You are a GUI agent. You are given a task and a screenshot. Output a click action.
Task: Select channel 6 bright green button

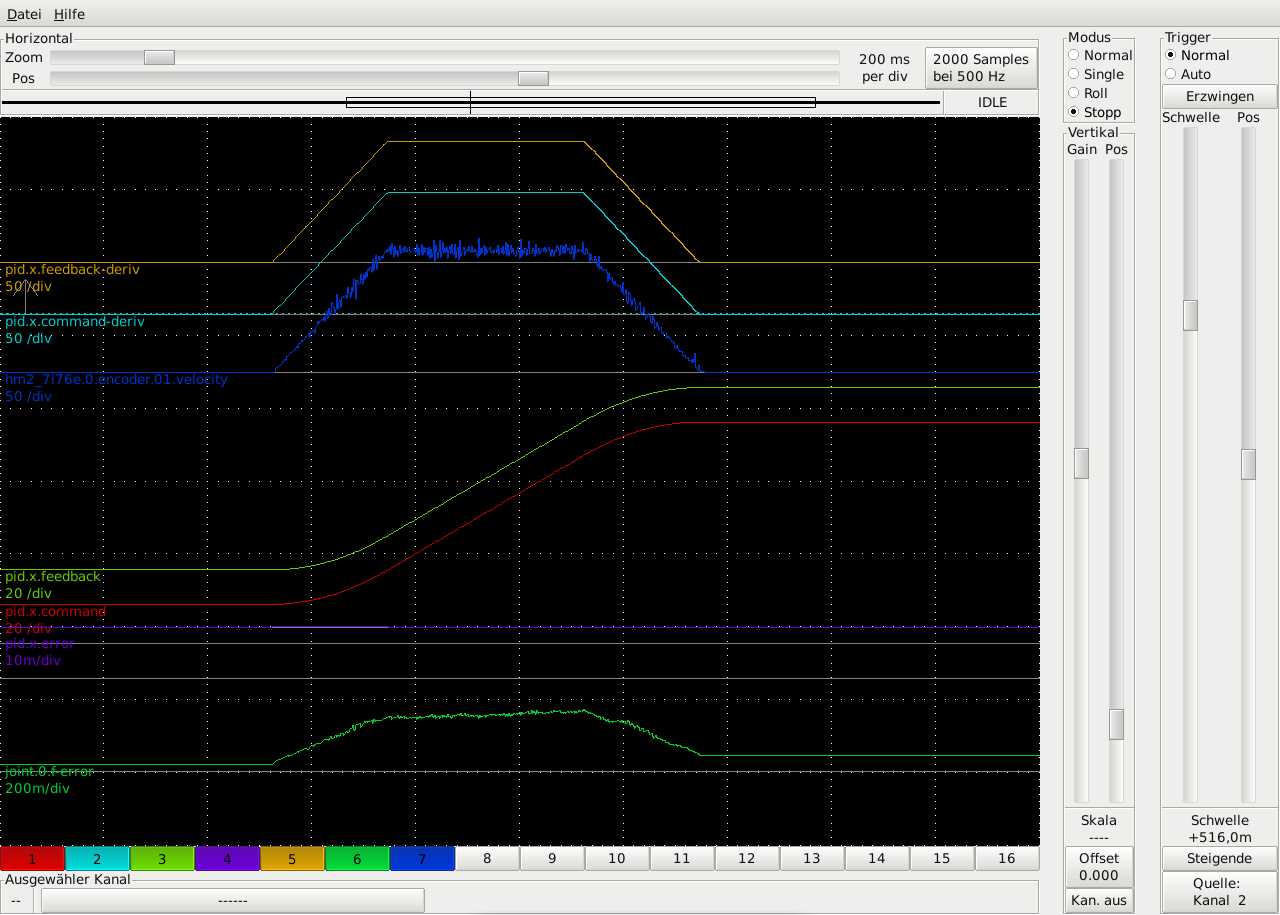357,858
